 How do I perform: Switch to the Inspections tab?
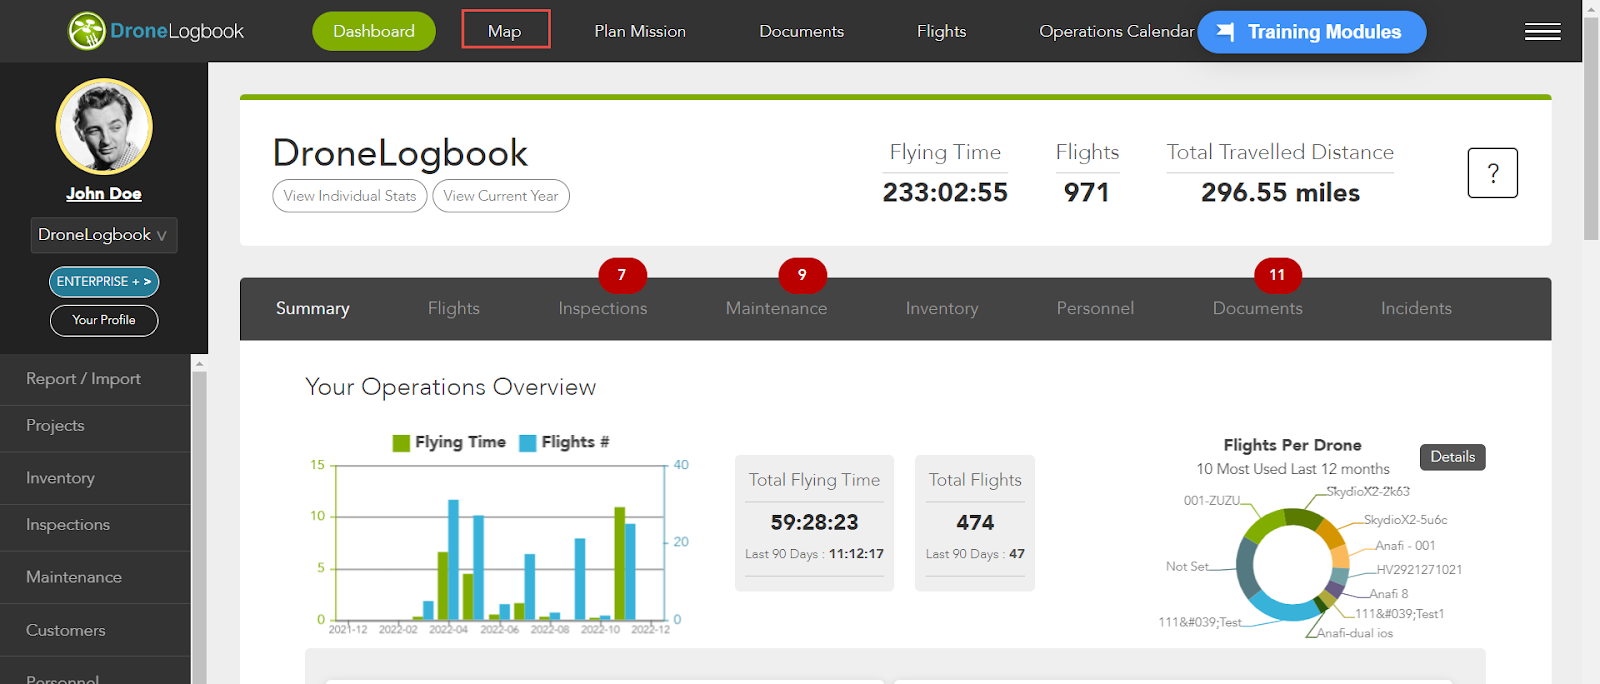603,308
